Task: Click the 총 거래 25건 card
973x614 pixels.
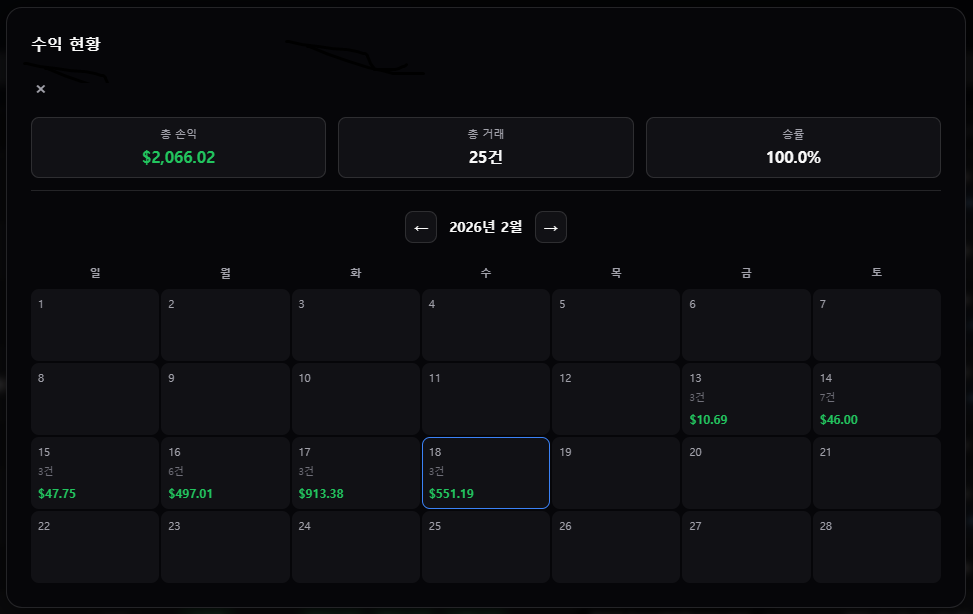Action: (x=485, y=148)
